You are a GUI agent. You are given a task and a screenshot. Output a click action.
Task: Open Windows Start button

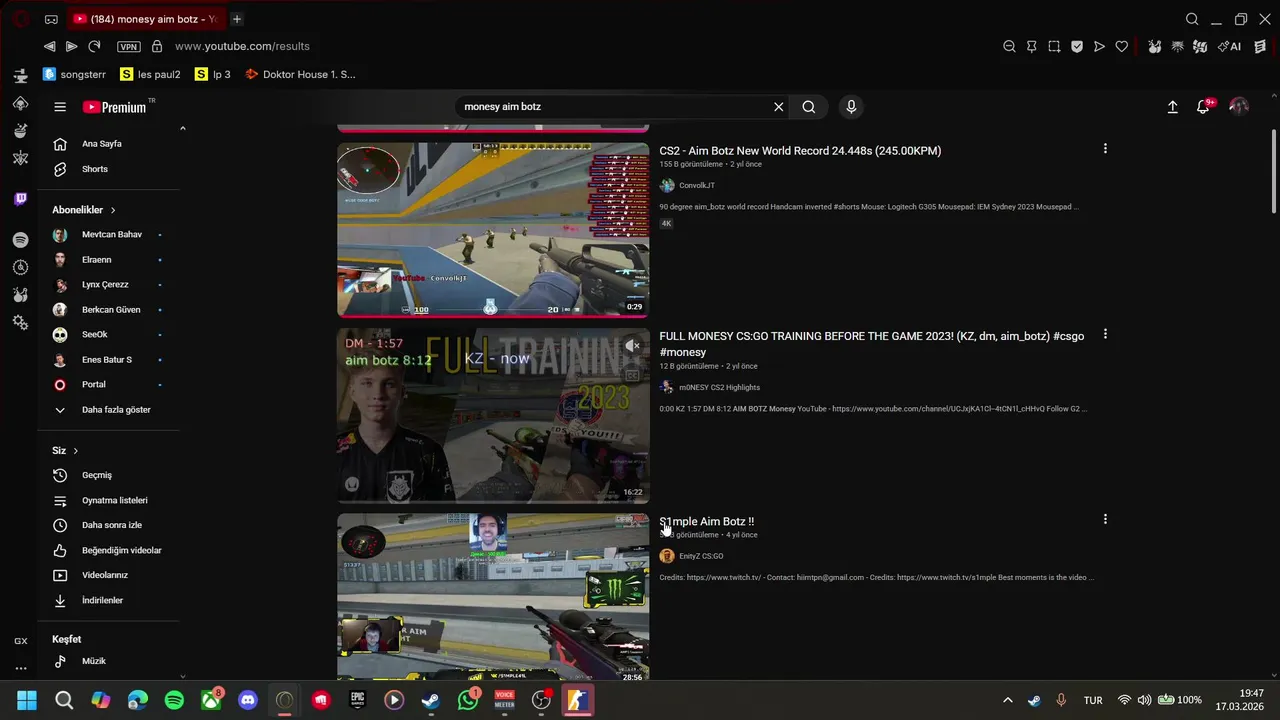click(27, 700)
